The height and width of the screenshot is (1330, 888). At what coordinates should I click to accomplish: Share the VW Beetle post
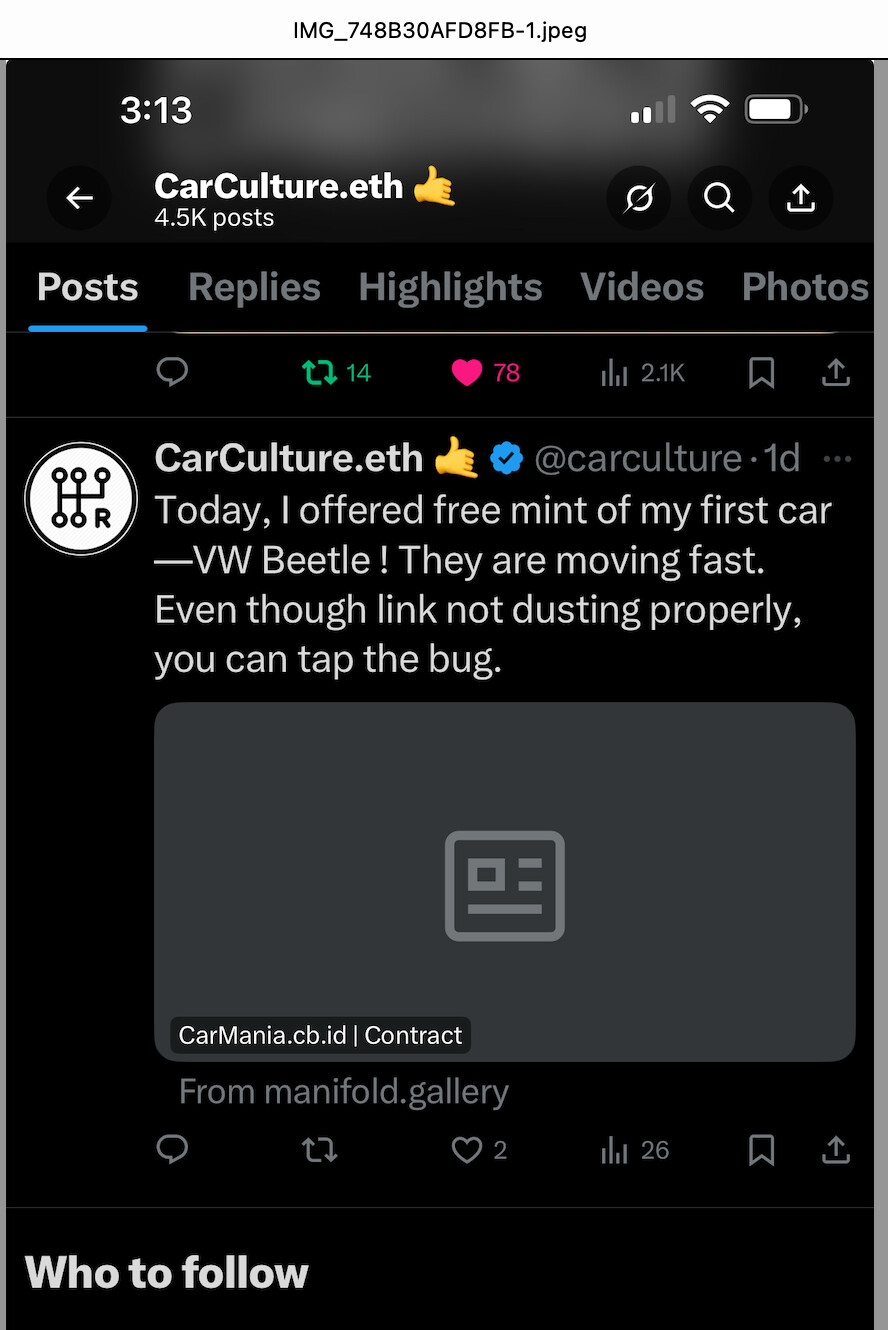coord(835,1150)
